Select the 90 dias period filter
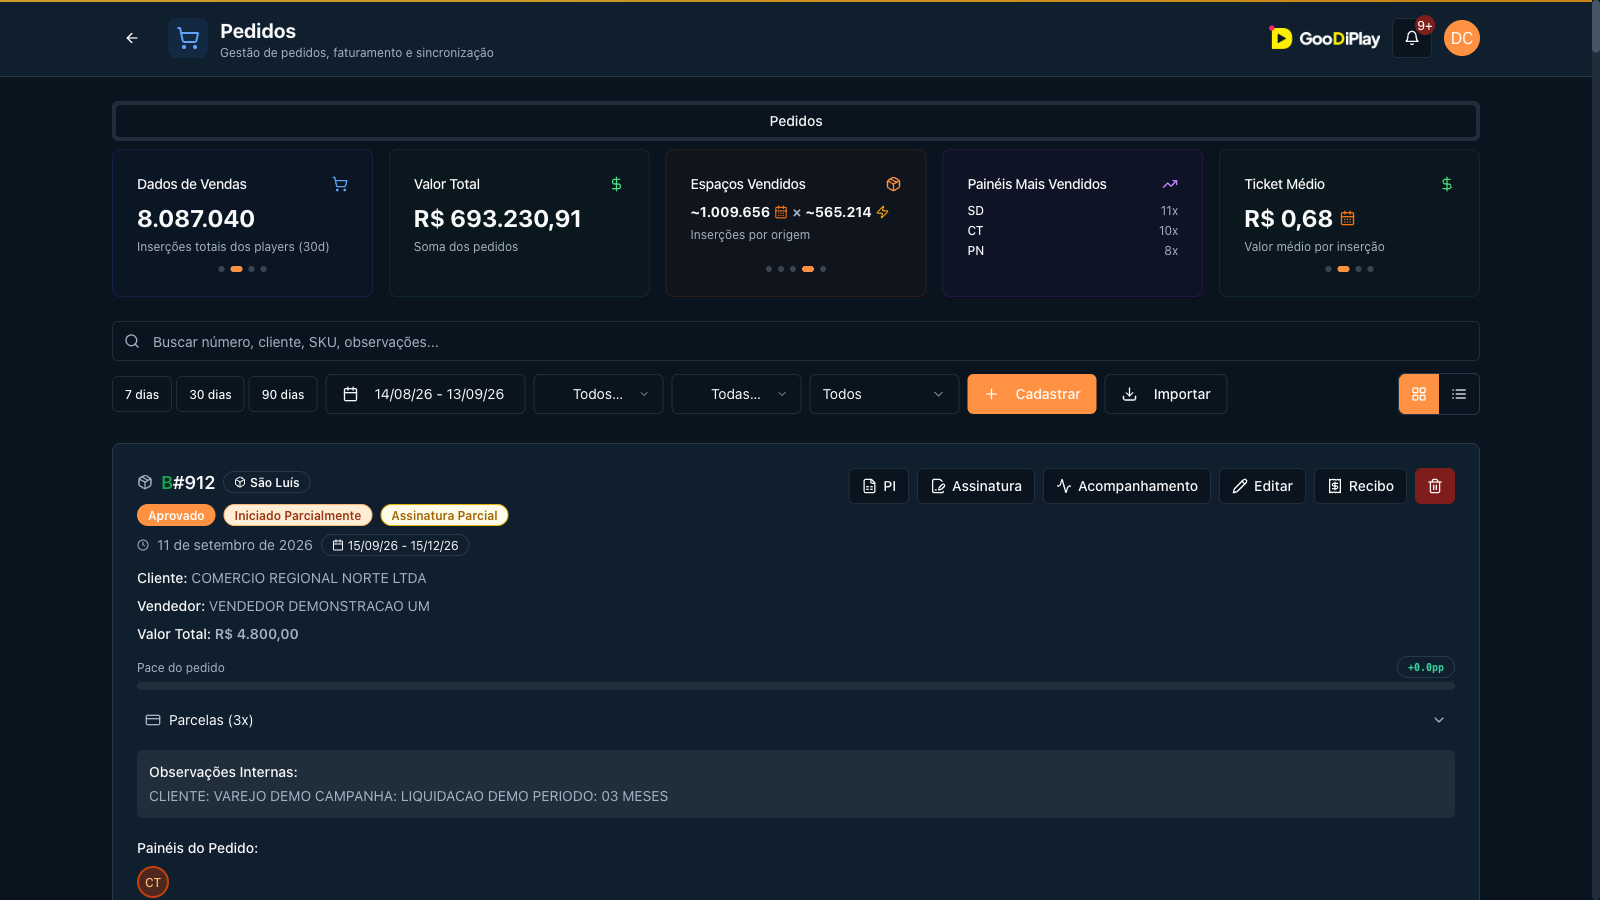The height and width of the screenshot is (900, 1600). click(x=283, y=394)
